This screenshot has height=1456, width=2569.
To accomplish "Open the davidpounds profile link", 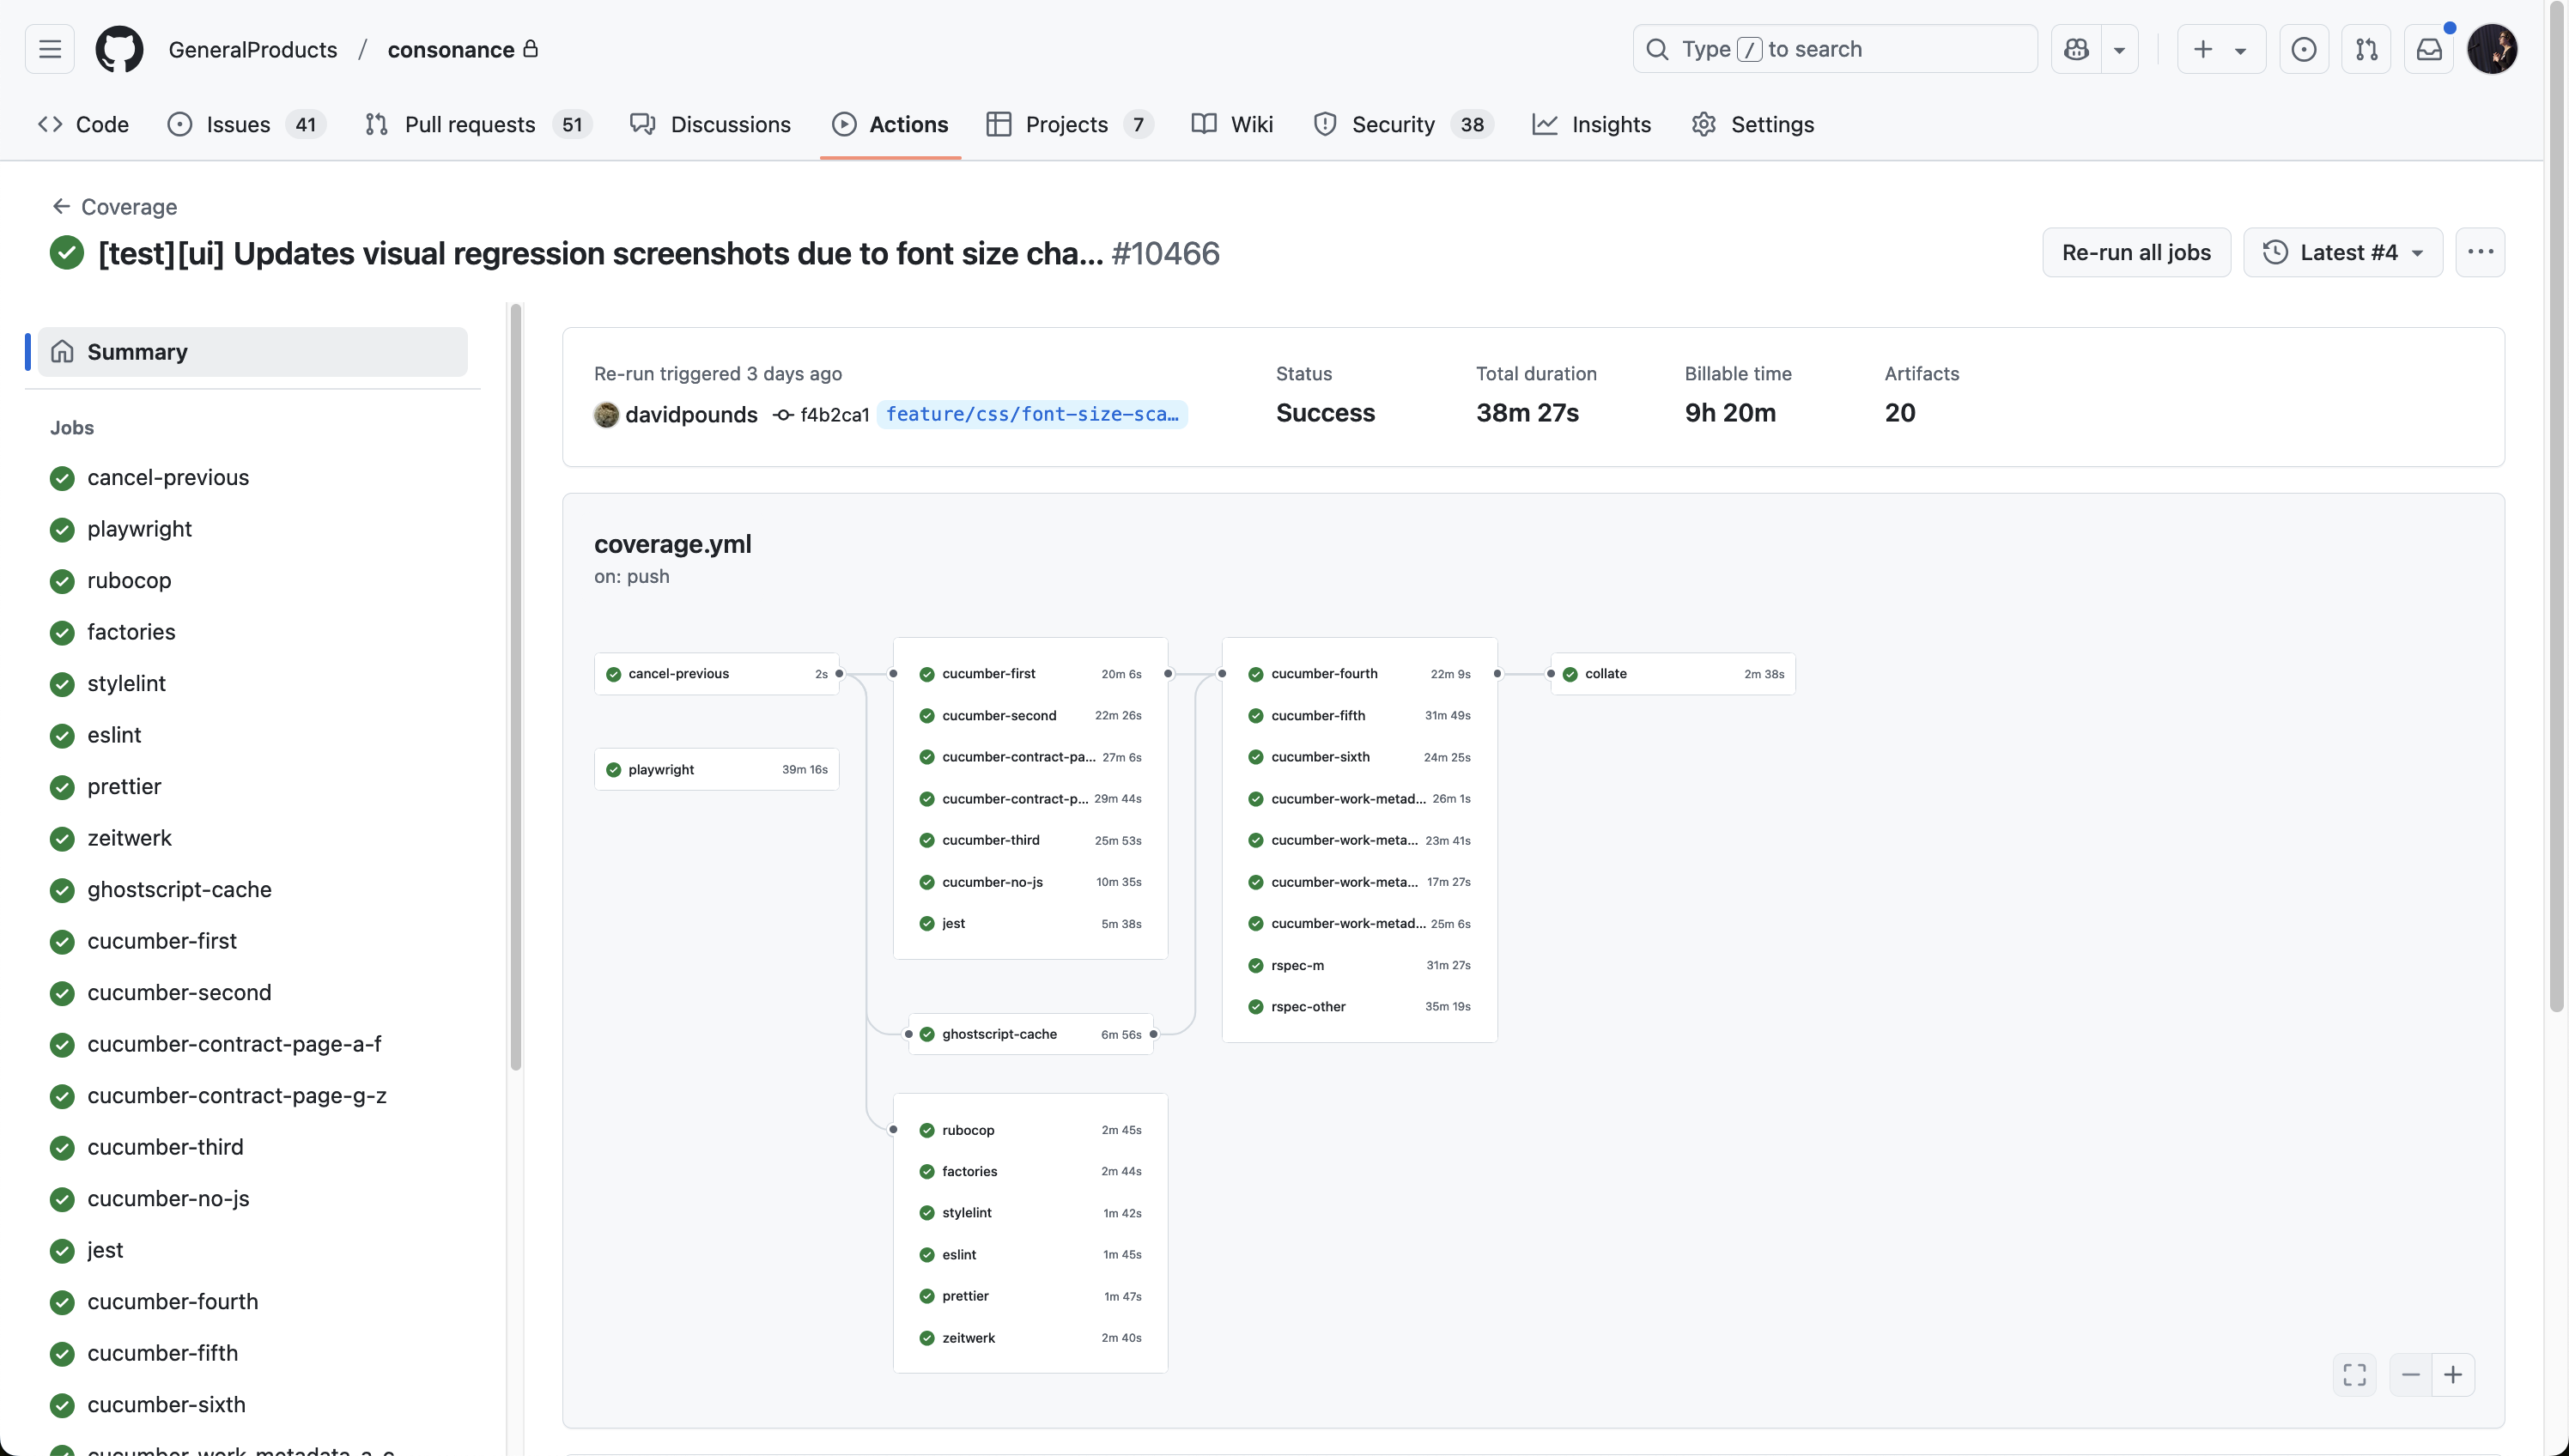I will (691, 415).
